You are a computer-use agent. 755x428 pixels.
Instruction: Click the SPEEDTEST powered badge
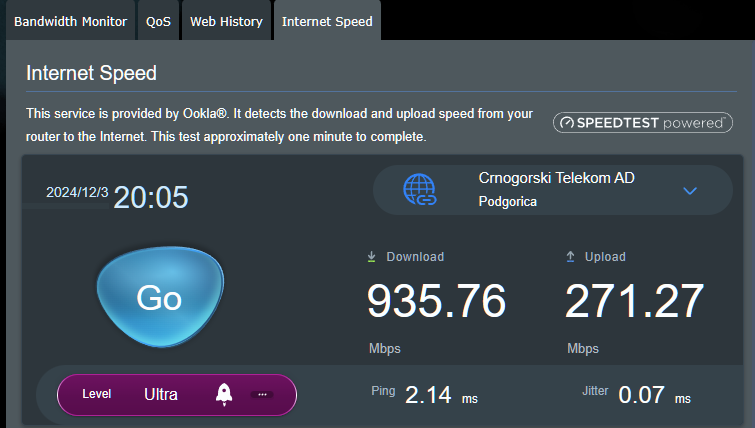(x=643, y=123)
